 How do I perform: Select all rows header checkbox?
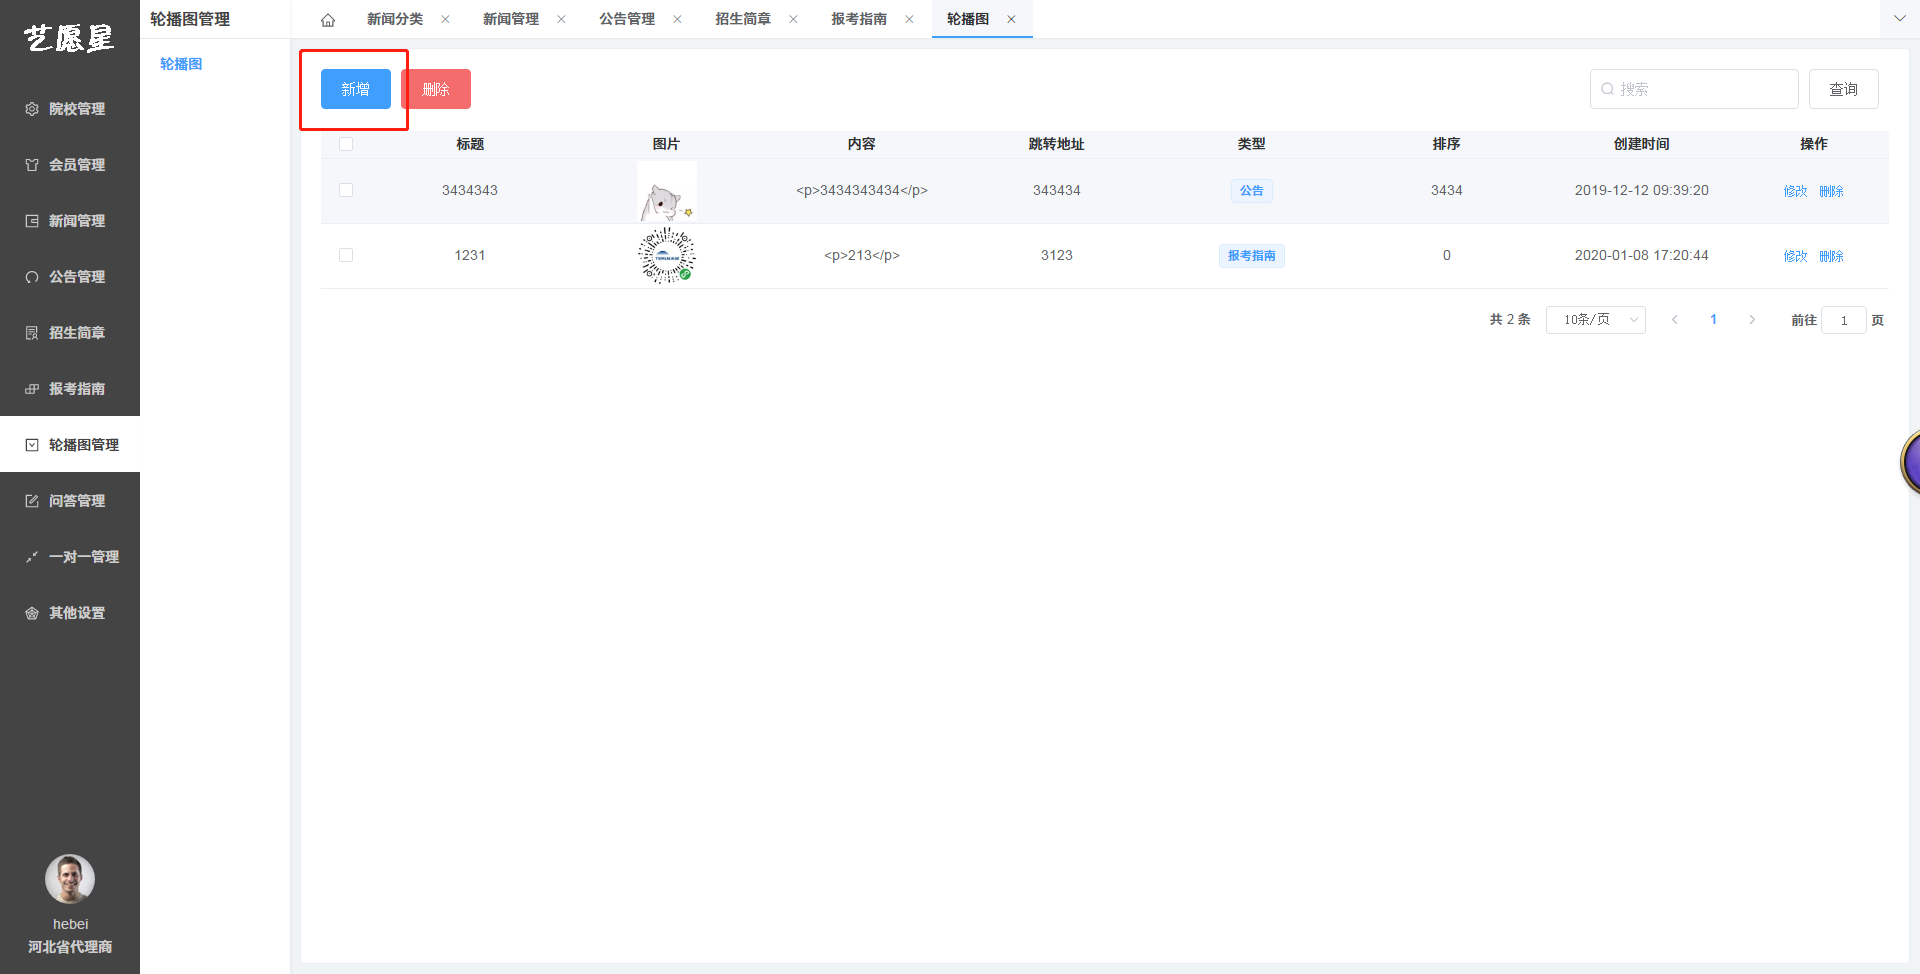point(346,144)
